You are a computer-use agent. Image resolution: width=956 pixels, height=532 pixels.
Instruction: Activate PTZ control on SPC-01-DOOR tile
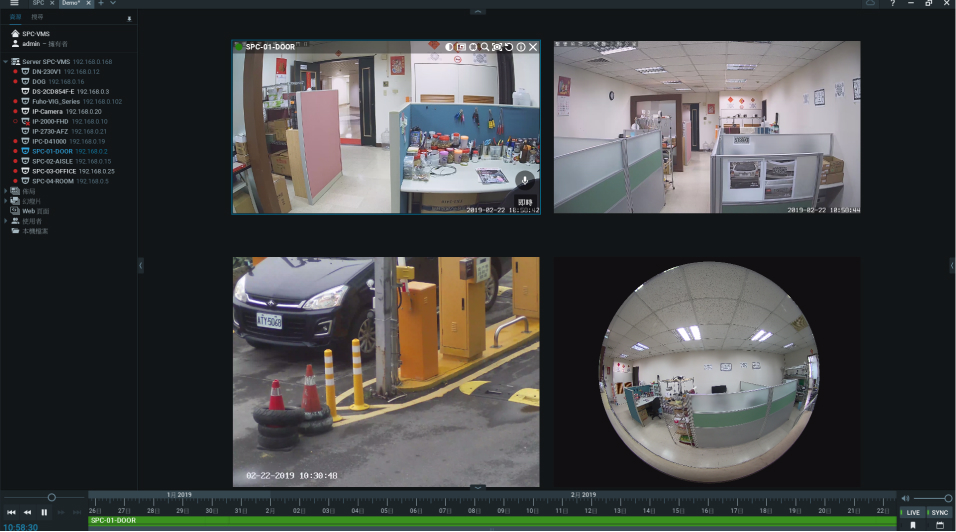coord(473,46)
